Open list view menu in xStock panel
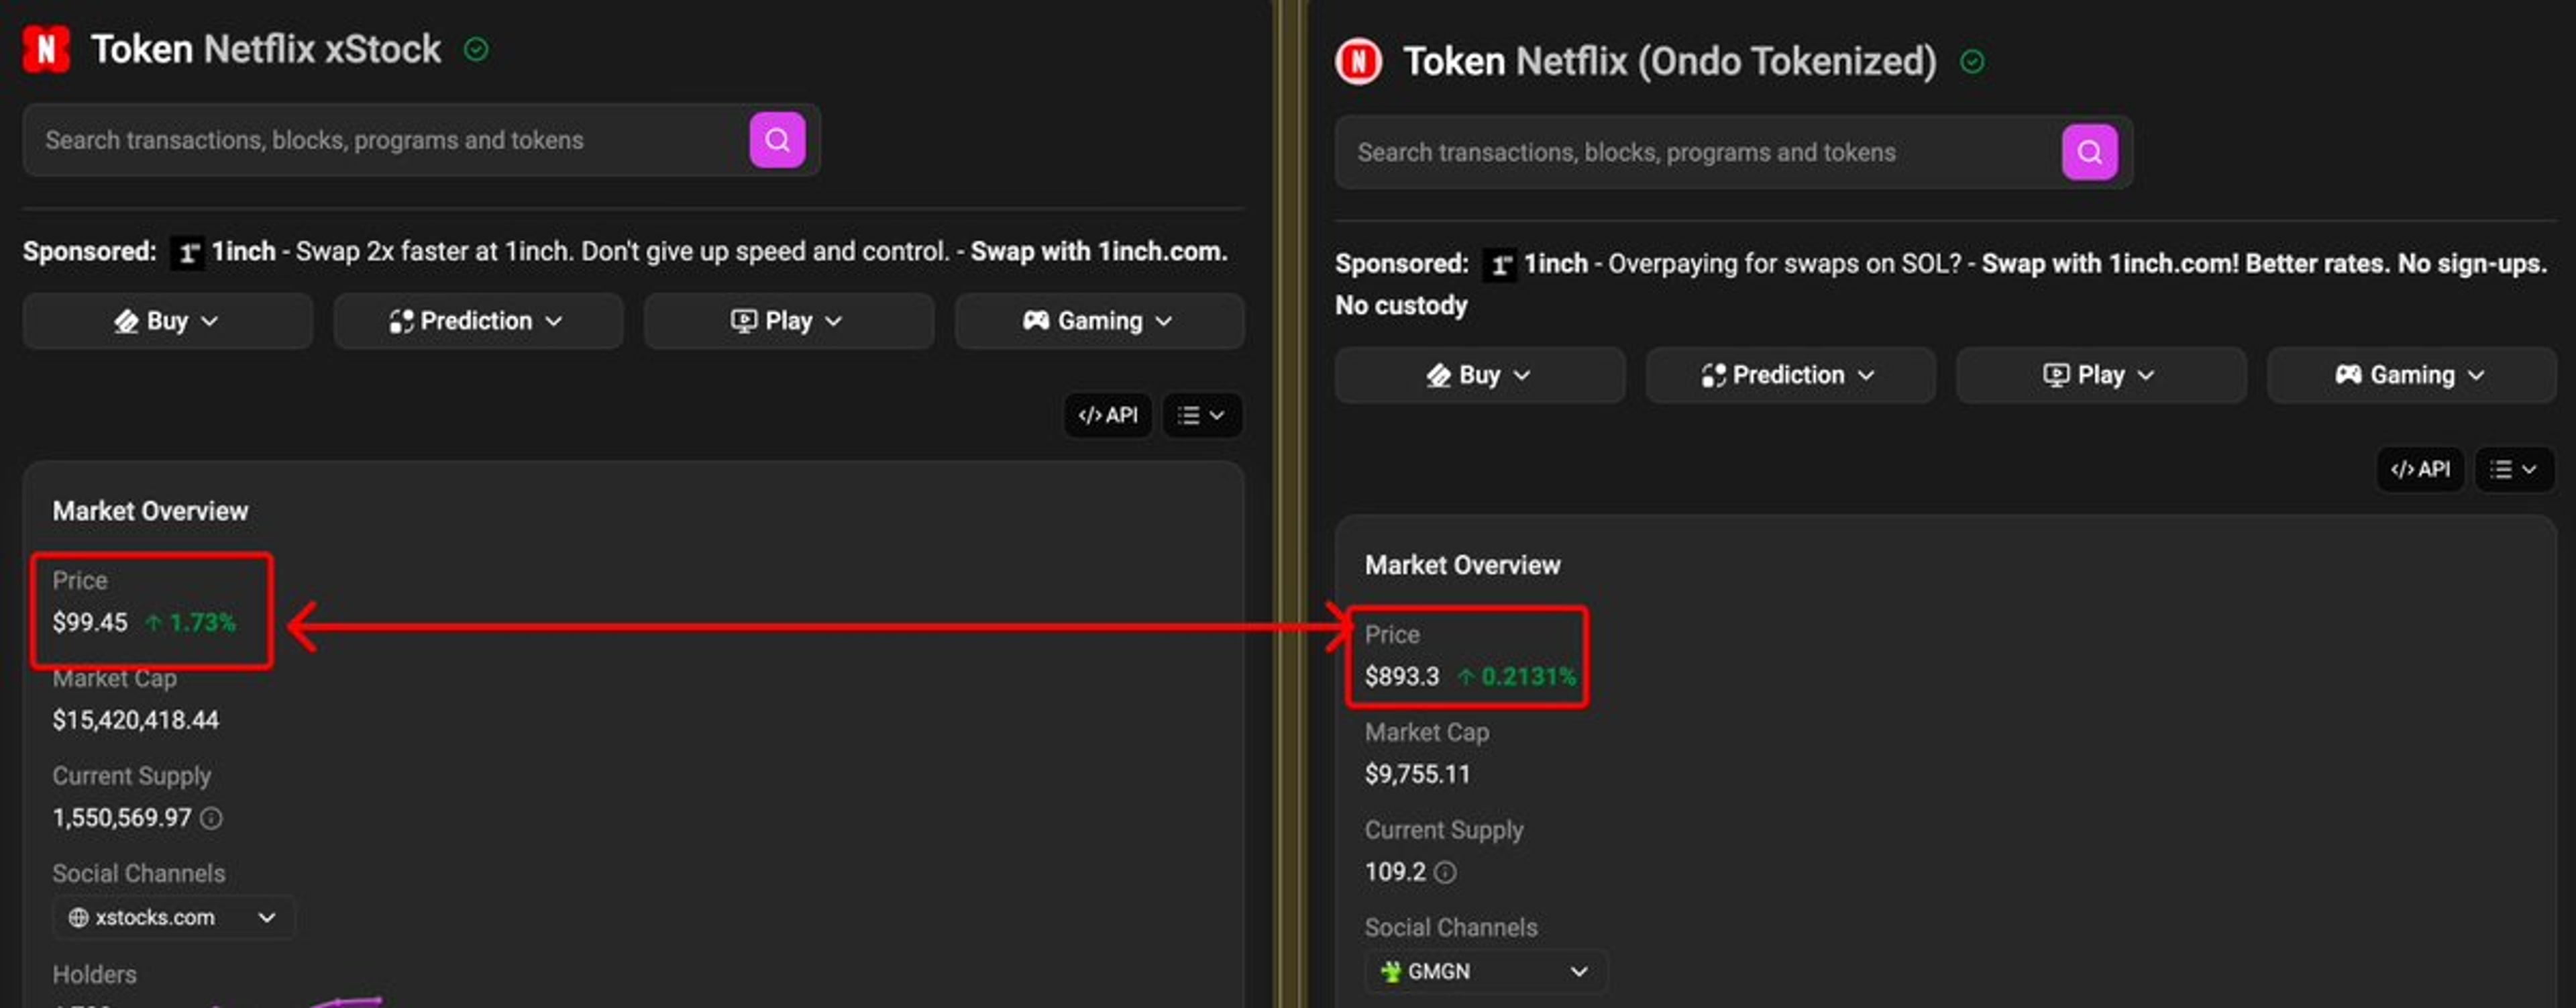Viewport: 2576px width, 1008px height. coord(1202,415)
